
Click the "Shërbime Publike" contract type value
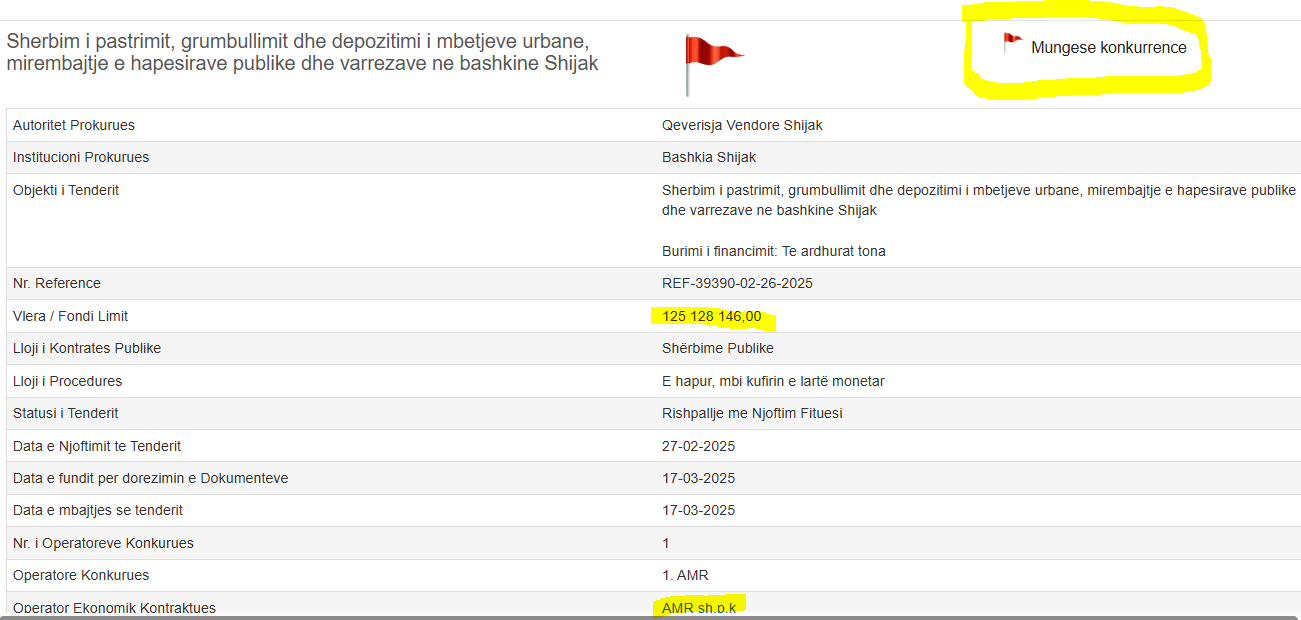tap(717, 348)
